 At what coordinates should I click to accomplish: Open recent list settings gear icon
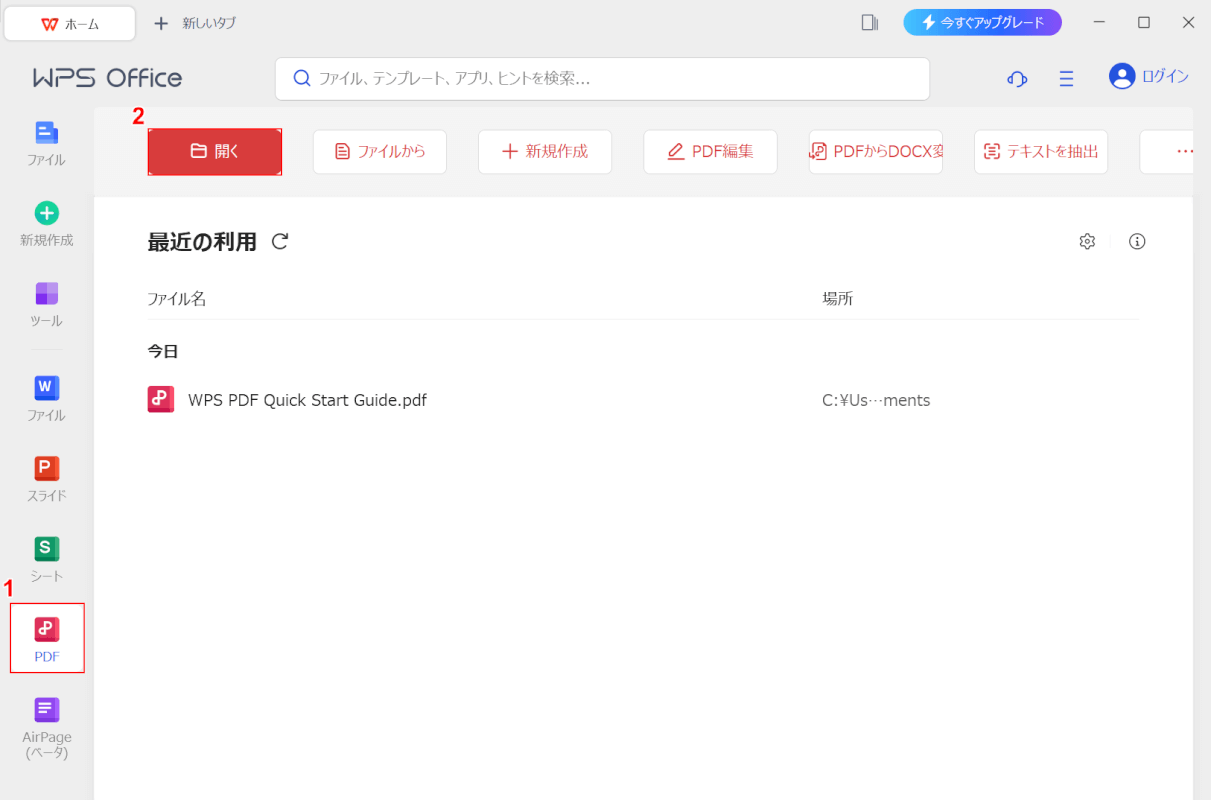coord(1087,241)
